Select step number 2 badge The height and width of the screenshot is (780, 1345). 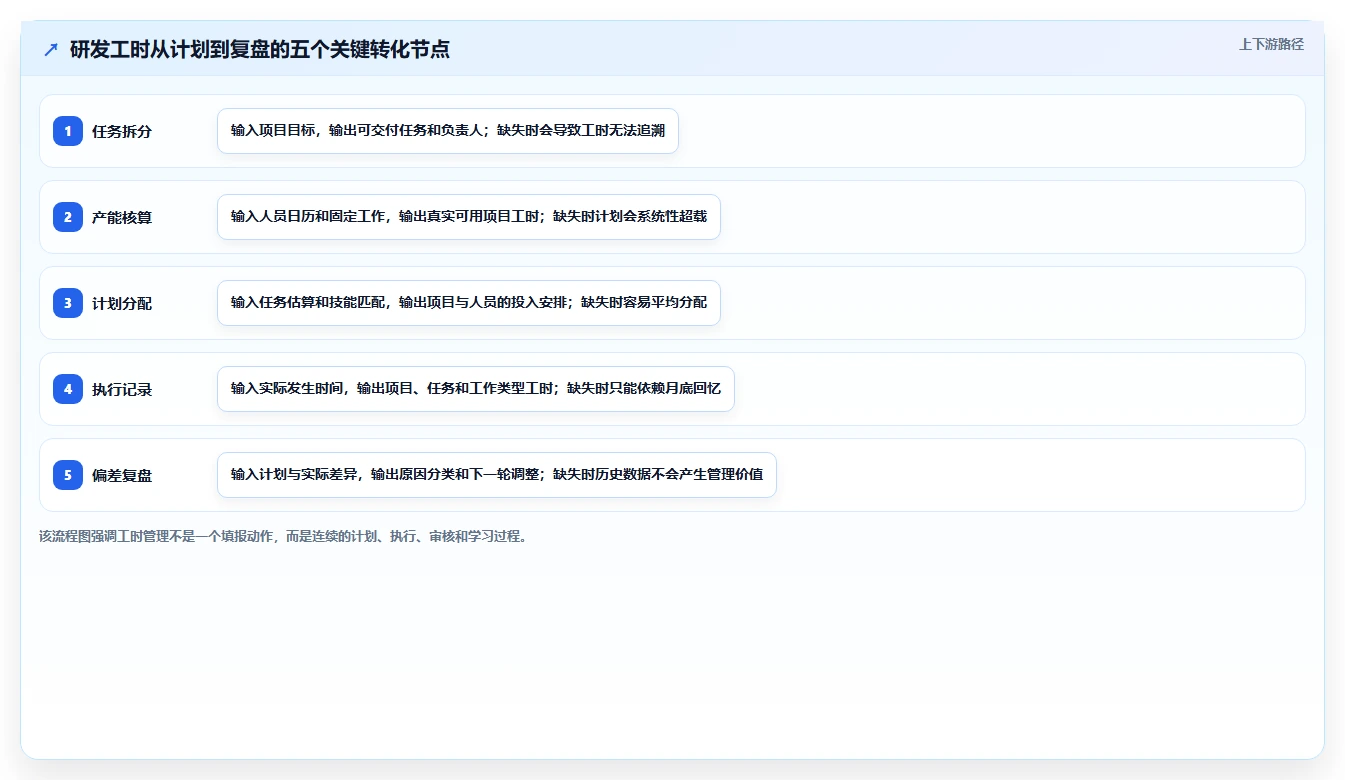[68, 217]
